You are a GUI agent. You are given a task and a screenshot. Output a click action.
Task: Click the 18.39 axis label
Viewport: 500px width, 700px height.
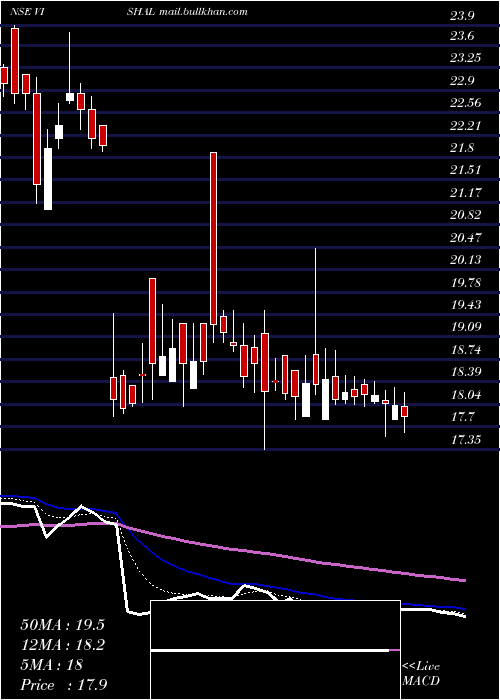466,372
